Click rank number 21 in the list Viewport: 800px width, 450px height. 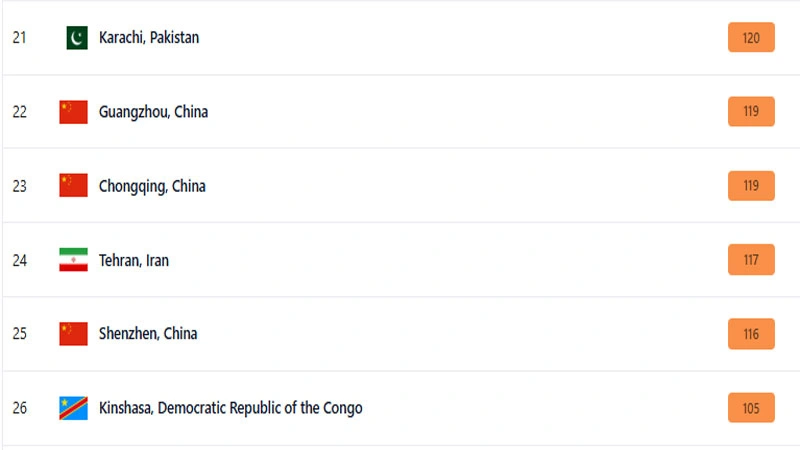click(x=20, y=38)
